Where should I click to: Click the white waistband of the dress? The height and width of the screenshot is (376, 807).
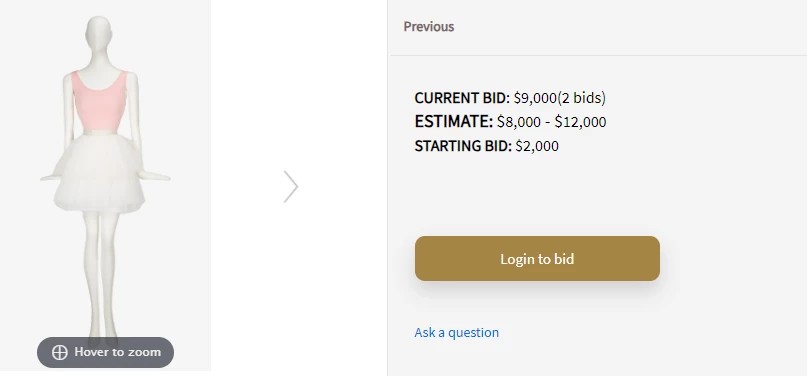100,133
